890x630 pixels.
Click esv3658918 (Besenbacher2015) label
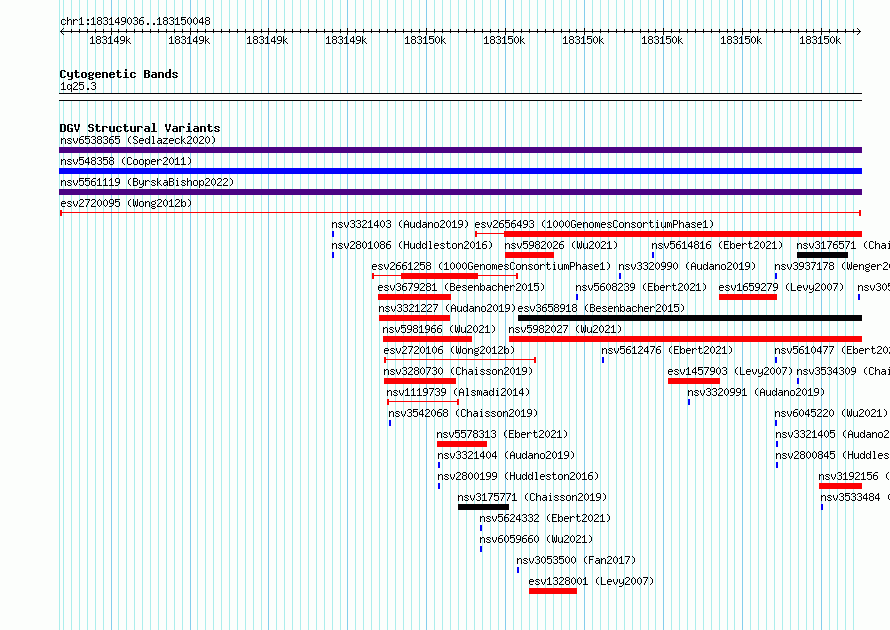point(601,308)
